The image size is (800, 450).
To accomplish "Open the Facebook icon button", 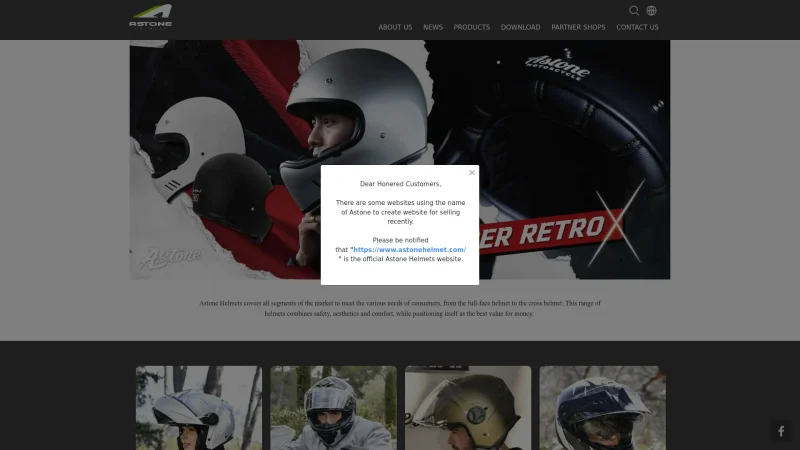I will [781, 431].
